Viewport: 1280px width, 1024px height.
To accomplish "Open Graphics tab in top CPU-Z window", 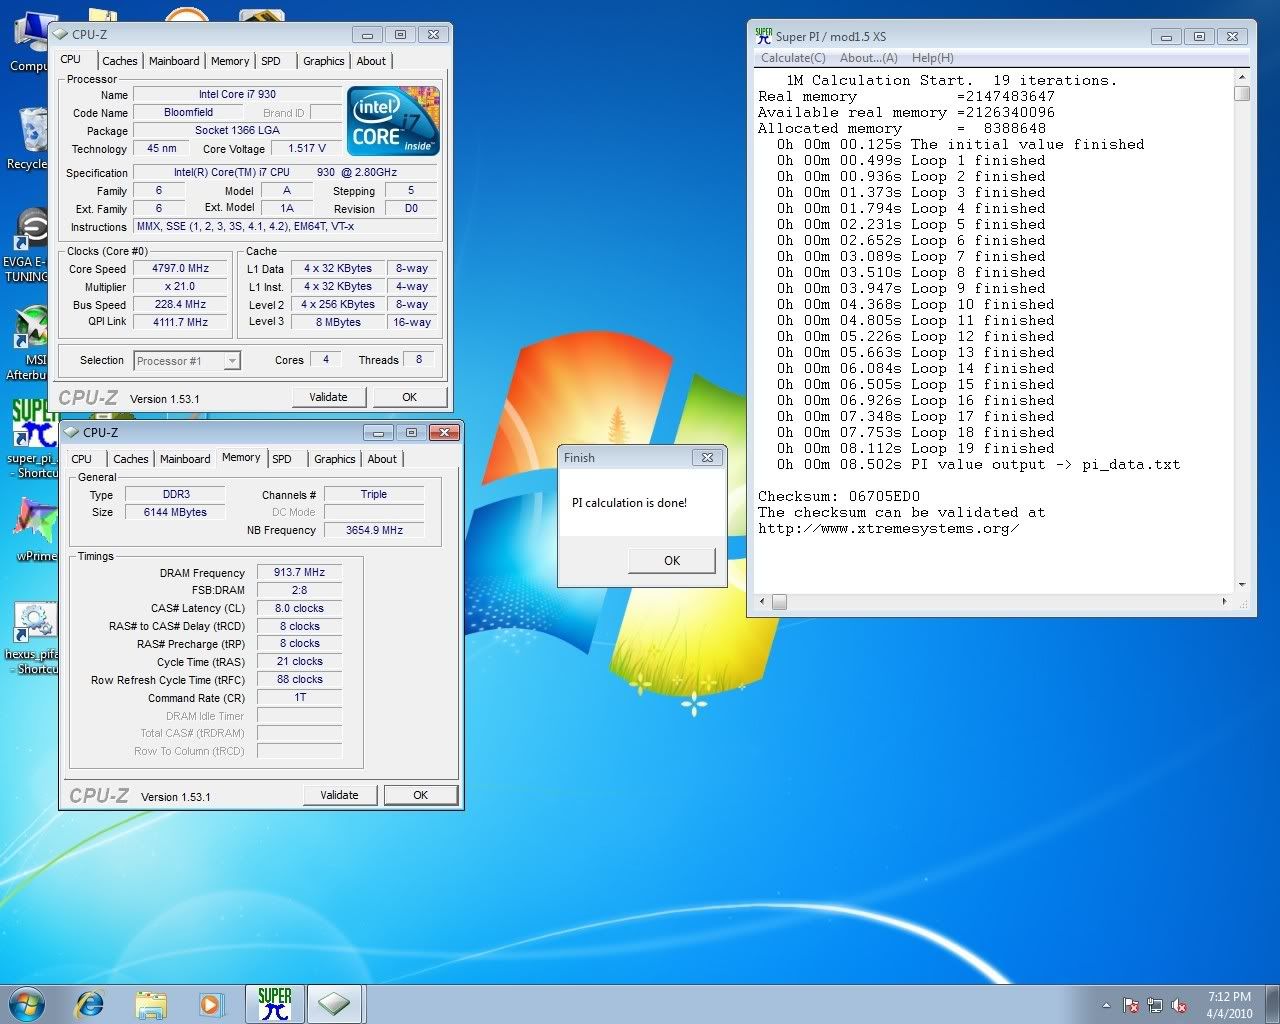I will pos(324,61).
